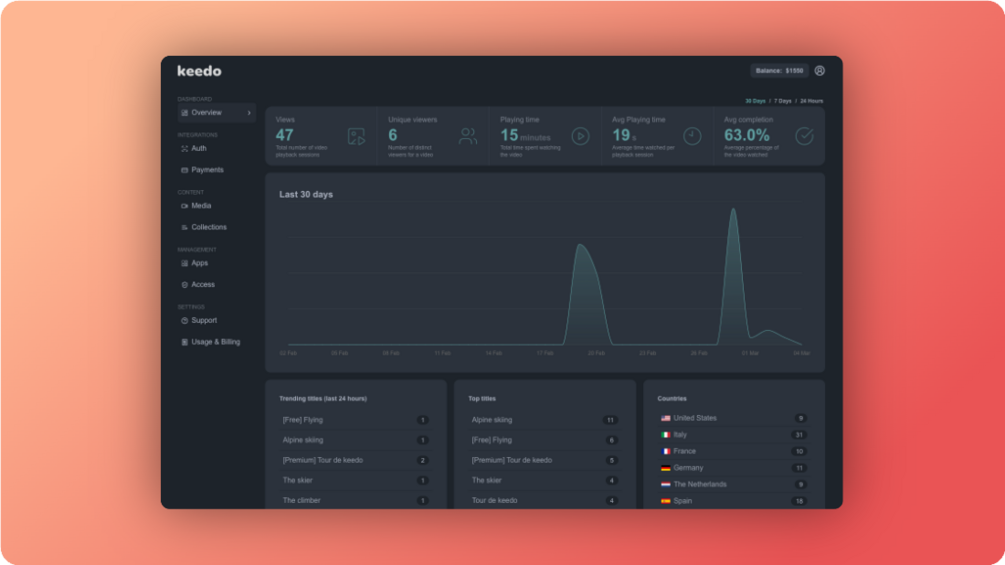
Task: Click the Netherlands flag icon
Action: 665,485
